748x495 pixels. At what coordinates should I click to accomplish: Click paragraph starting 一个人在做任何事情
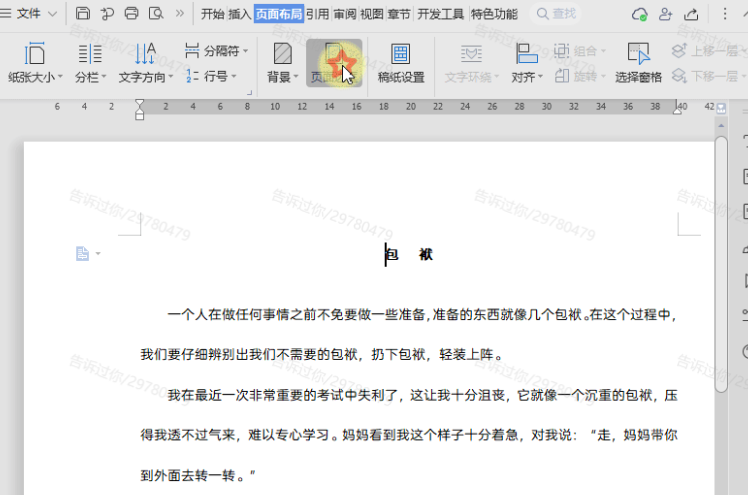(x=422, y=314)
